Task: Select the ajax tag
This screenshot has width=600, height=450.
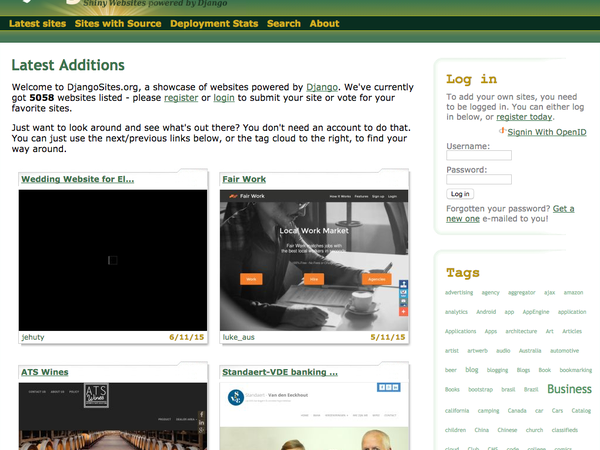Action: tap(549, 293)
